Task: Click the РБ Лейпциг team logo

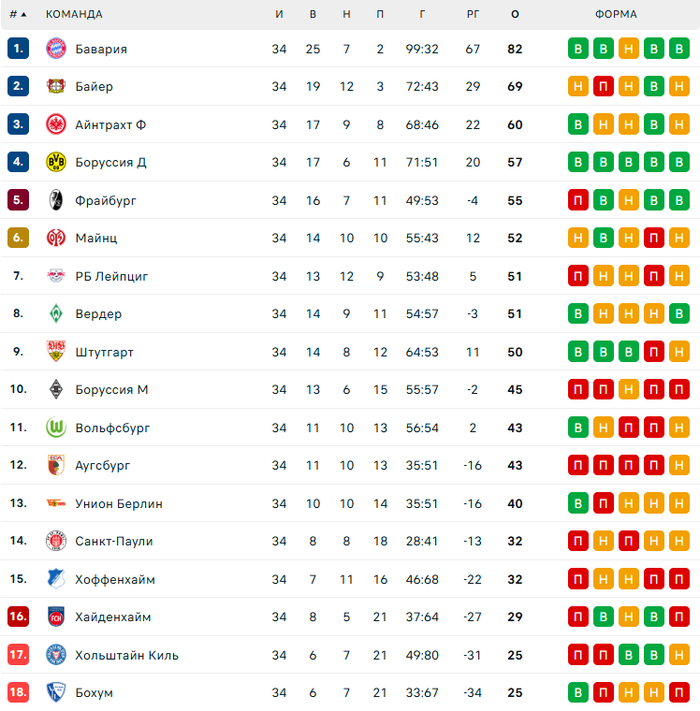Action: pos(55,276)
